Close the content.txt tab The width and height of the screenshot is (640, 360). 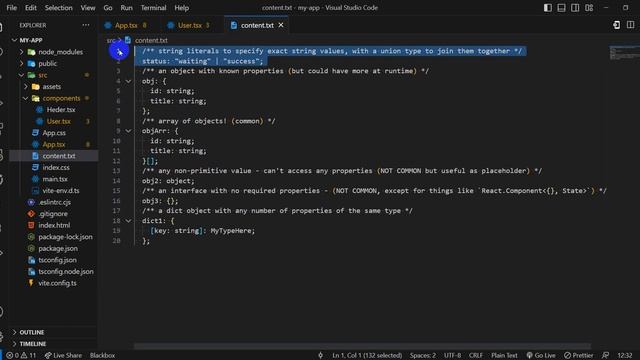pos(281,25)
